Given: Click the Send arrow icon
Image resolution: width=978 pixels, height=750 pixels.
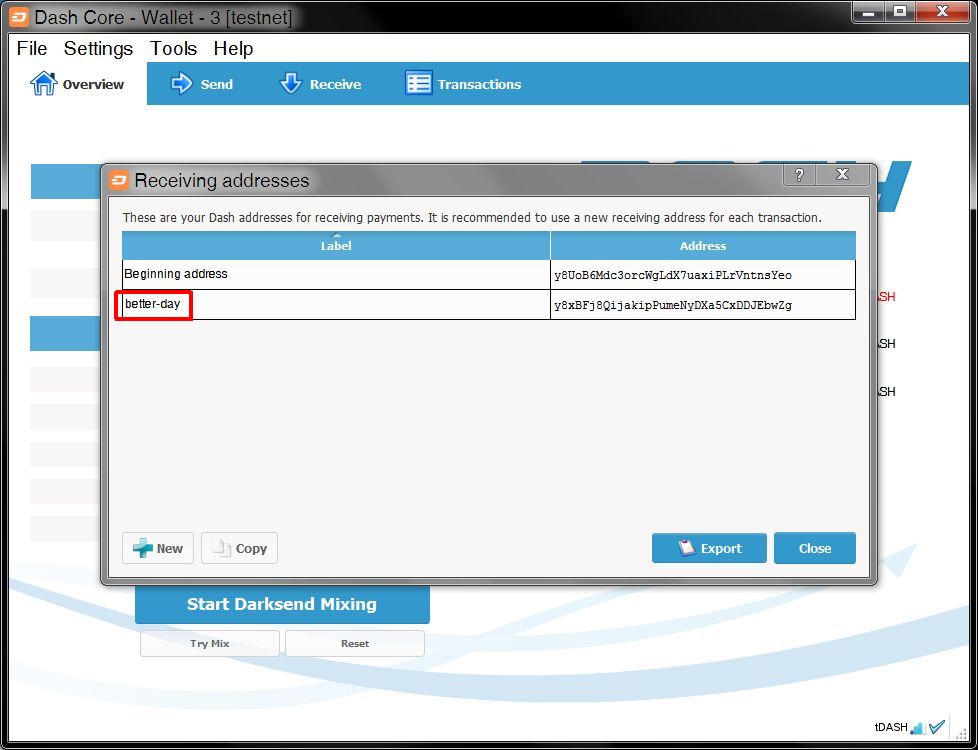Looking at the screenshot, I should coord(182,83).
